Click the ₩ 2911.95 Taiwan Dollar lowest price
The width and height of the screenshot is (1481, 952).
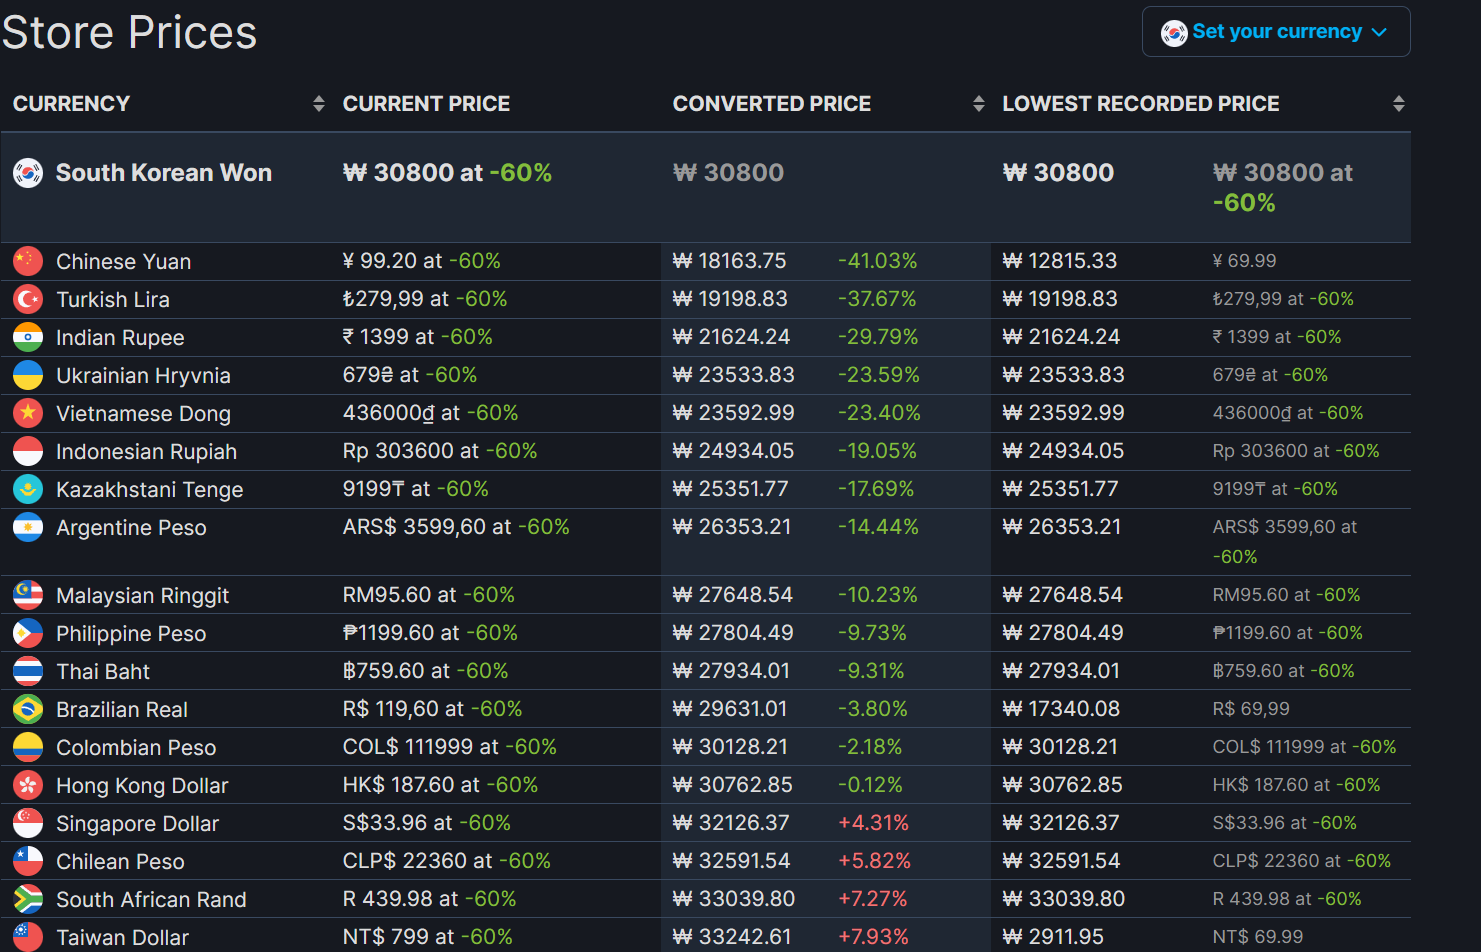1053,937
